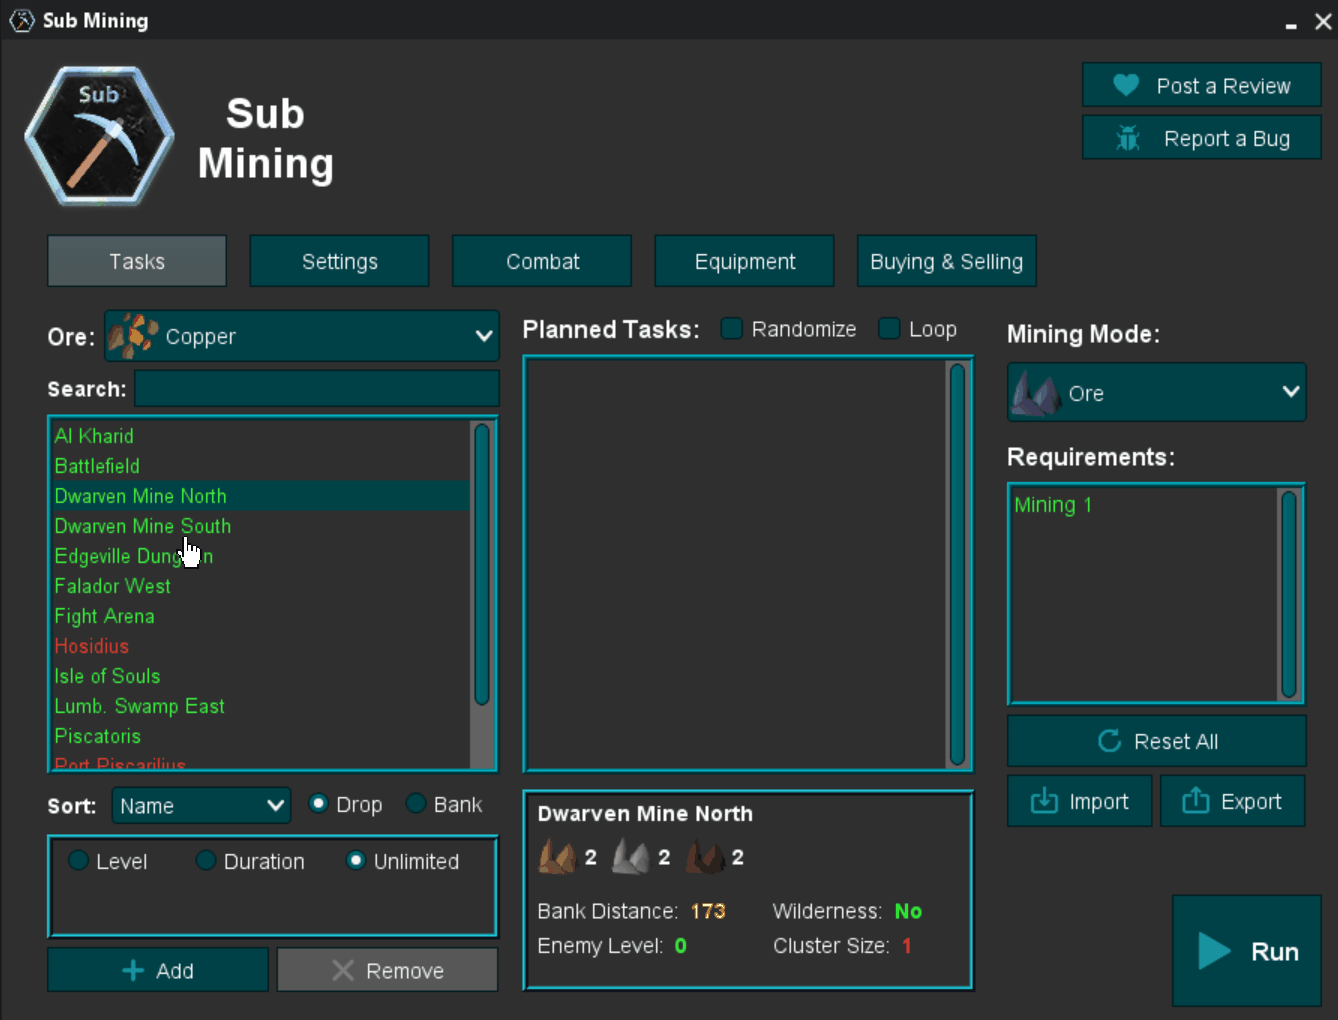
Task: Click the play triangle icon on the Run button
Action: 1212,951
